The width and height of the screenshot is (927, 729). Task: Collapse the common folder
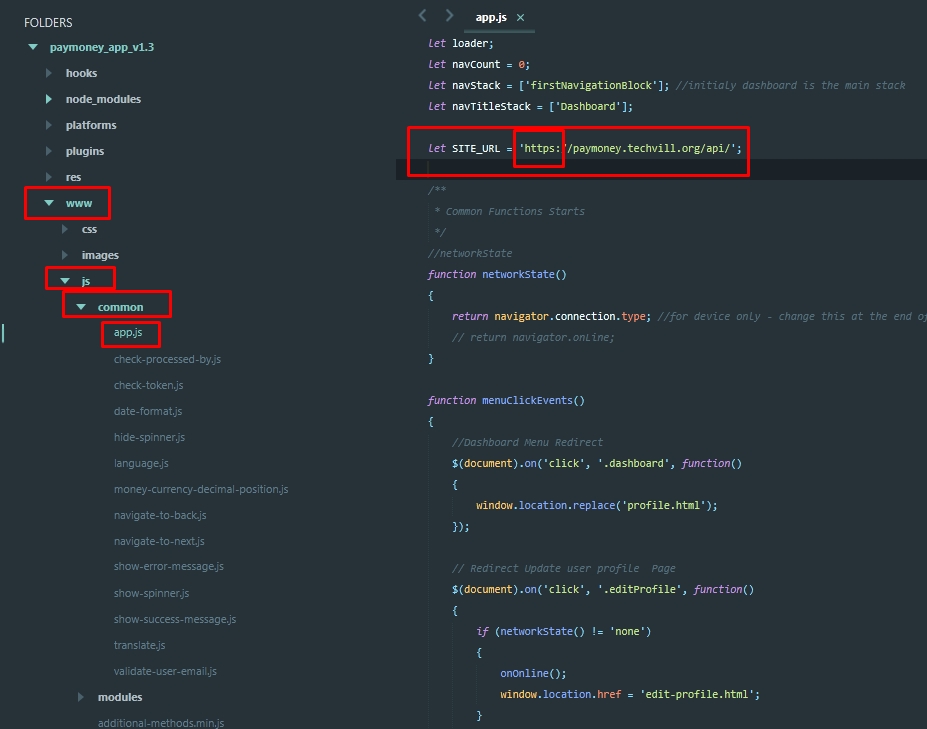click(x=81, y=307)
